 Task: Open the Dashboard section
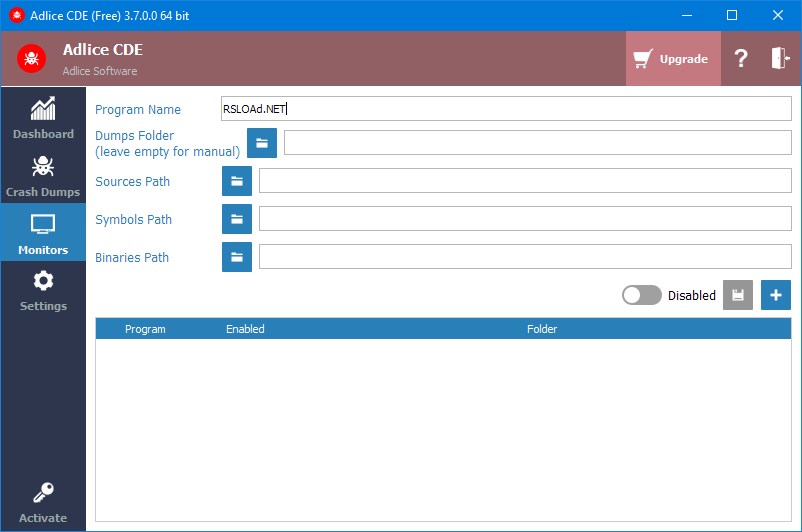(x=43, y=117)
